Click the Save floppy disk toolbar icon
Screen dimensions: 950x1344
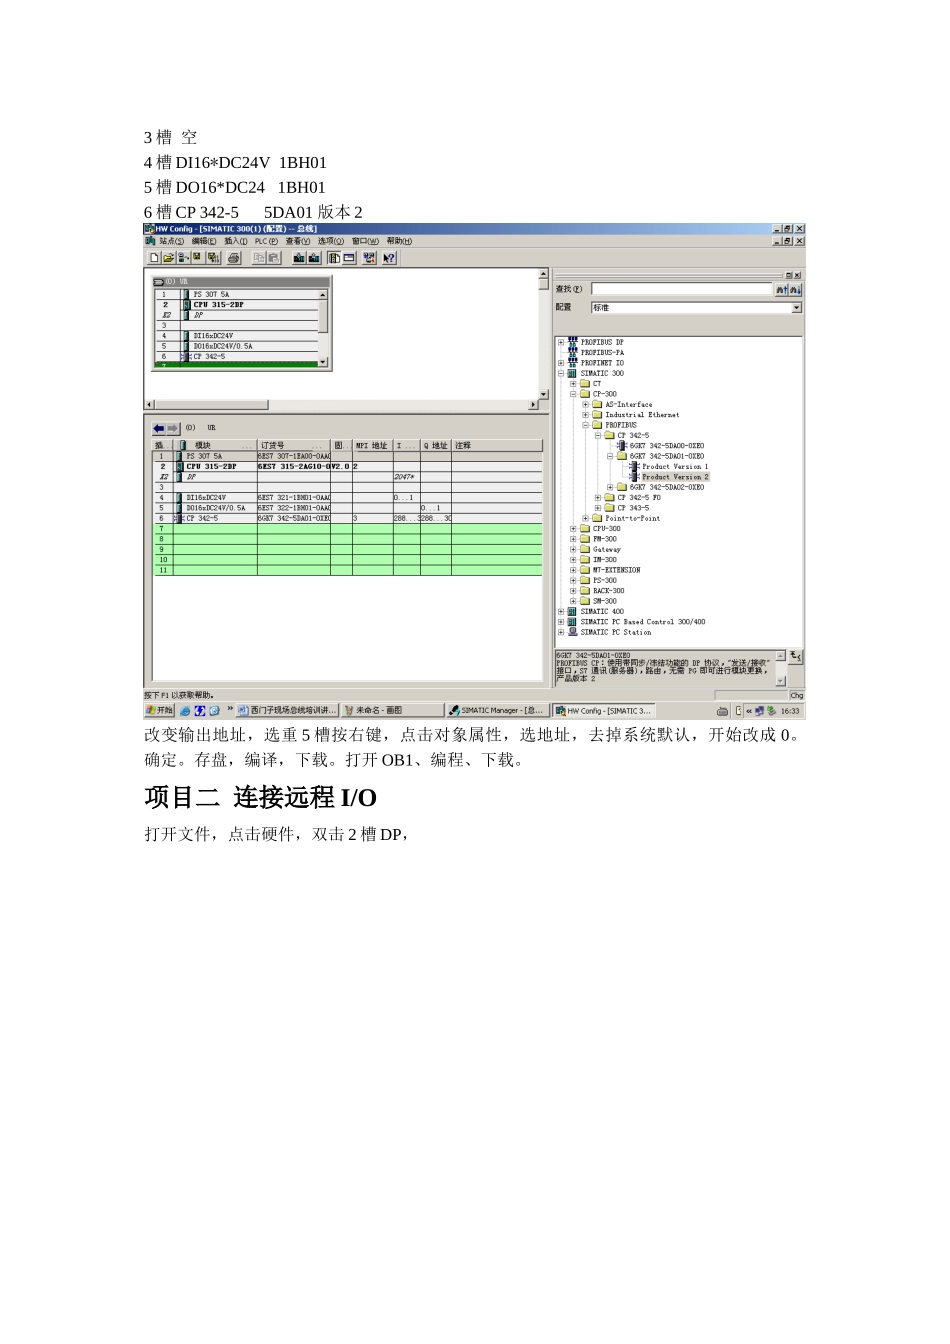point(197,258)
